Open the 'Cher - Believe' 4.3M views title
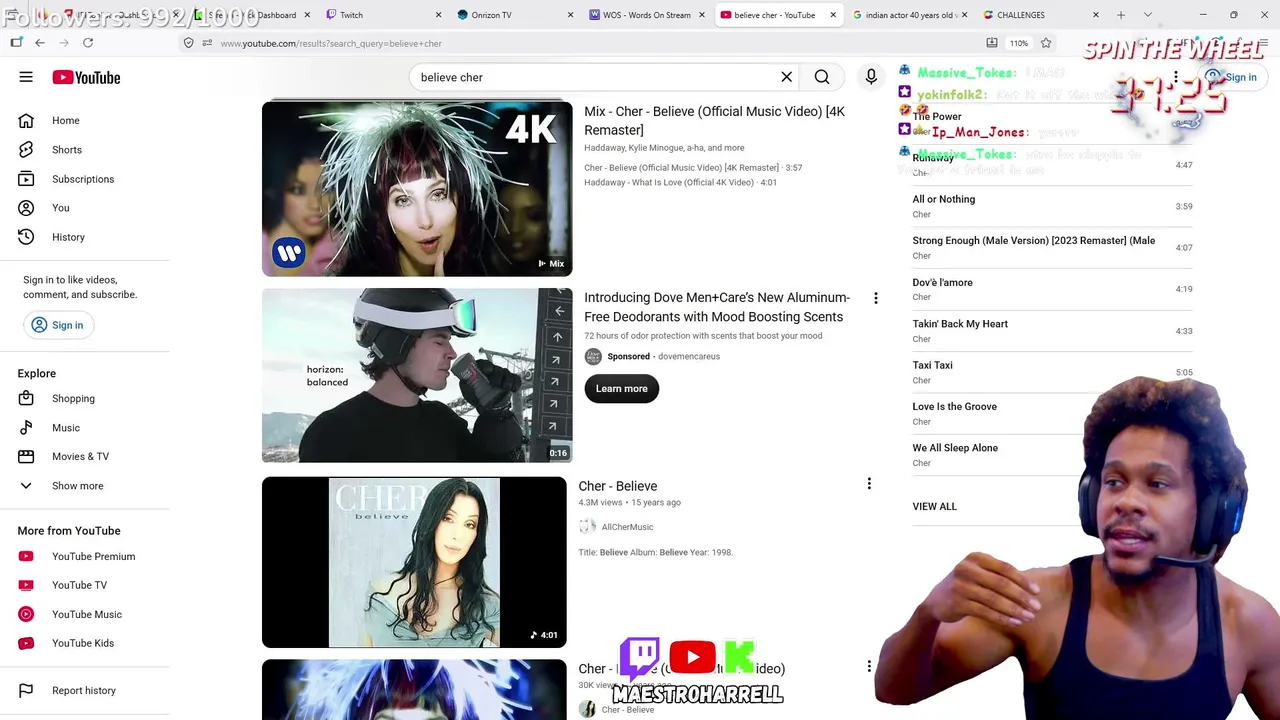The width and height of the screenshot is (1280, 720). [618, 486]
